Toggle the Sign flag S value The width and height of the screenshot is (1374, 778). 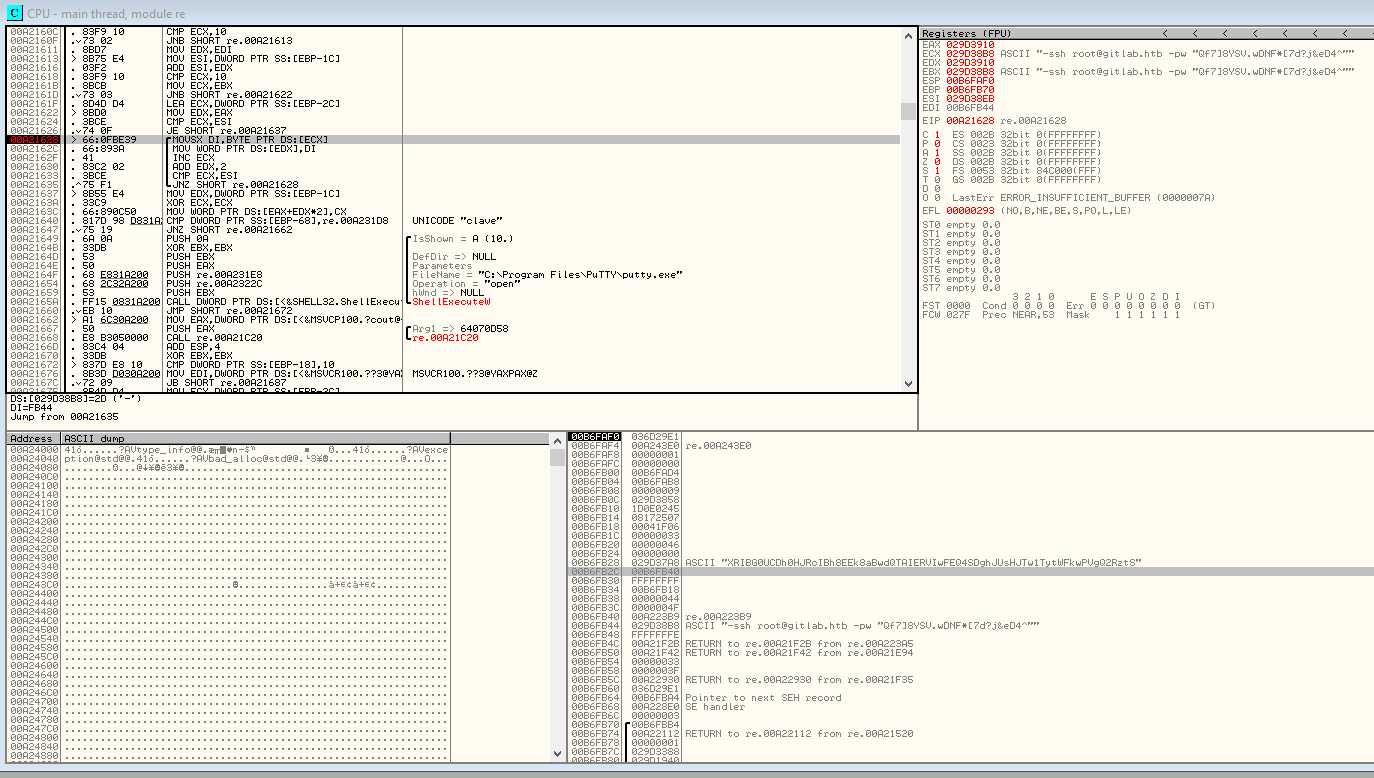click(936, 170)
